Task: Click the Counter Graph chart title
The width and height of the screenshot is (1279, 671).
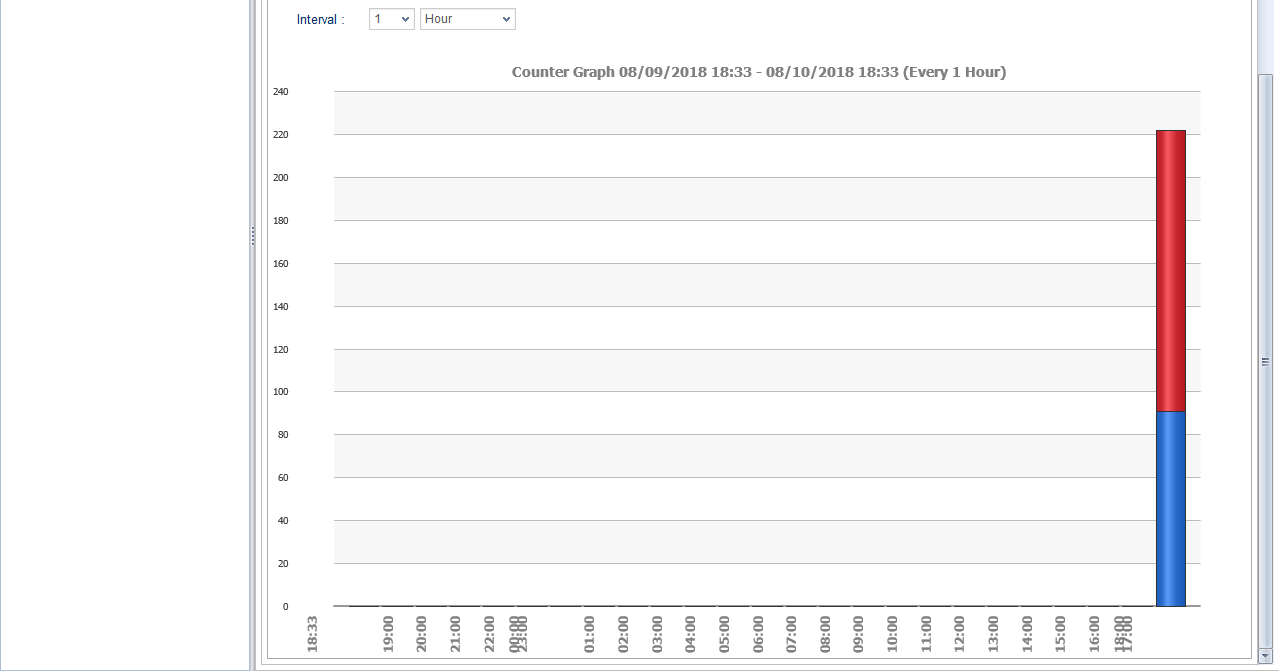Action: click(x=758, y=72)
